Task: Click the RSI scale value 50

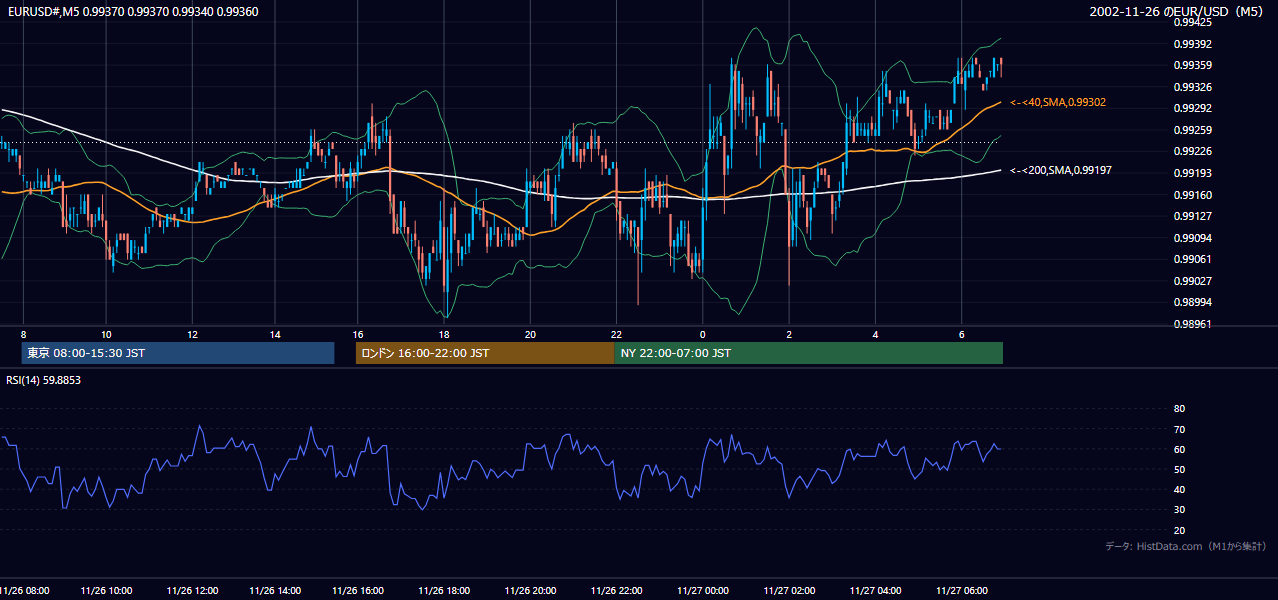Action: click(1179, 469)
